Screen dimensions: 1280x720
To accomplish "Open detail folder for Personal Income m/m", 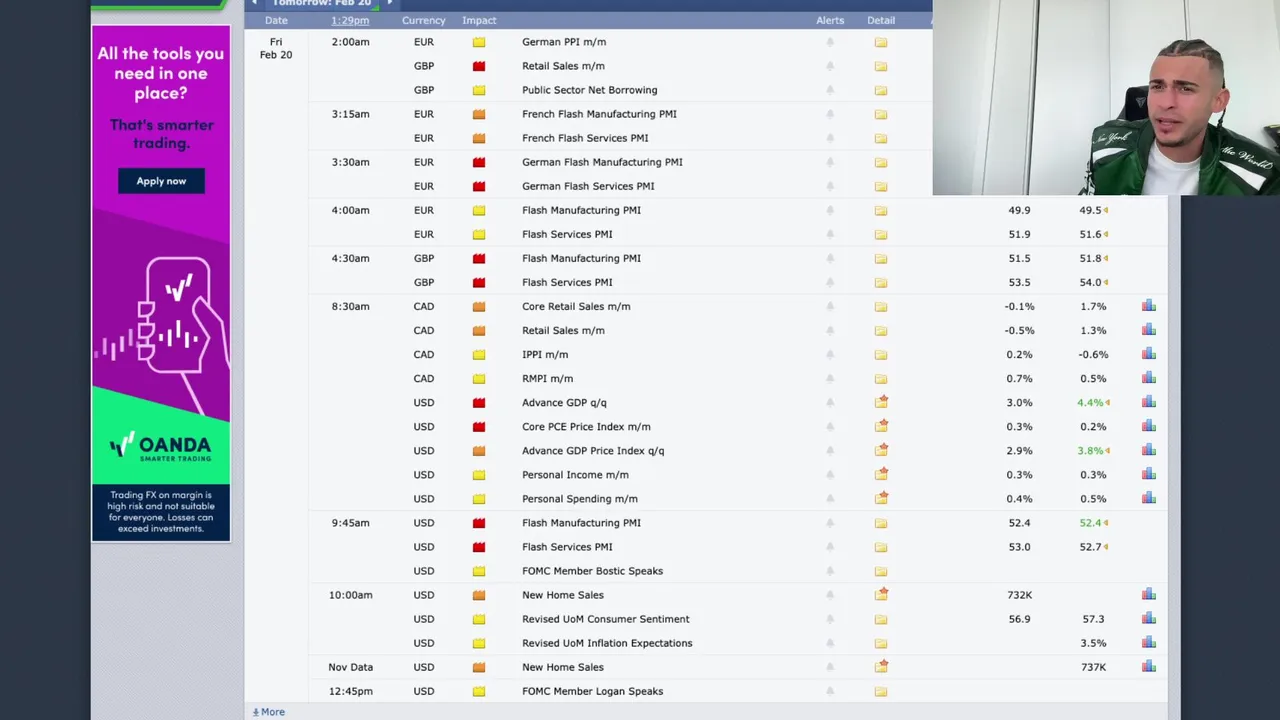I will click(881, 474).
